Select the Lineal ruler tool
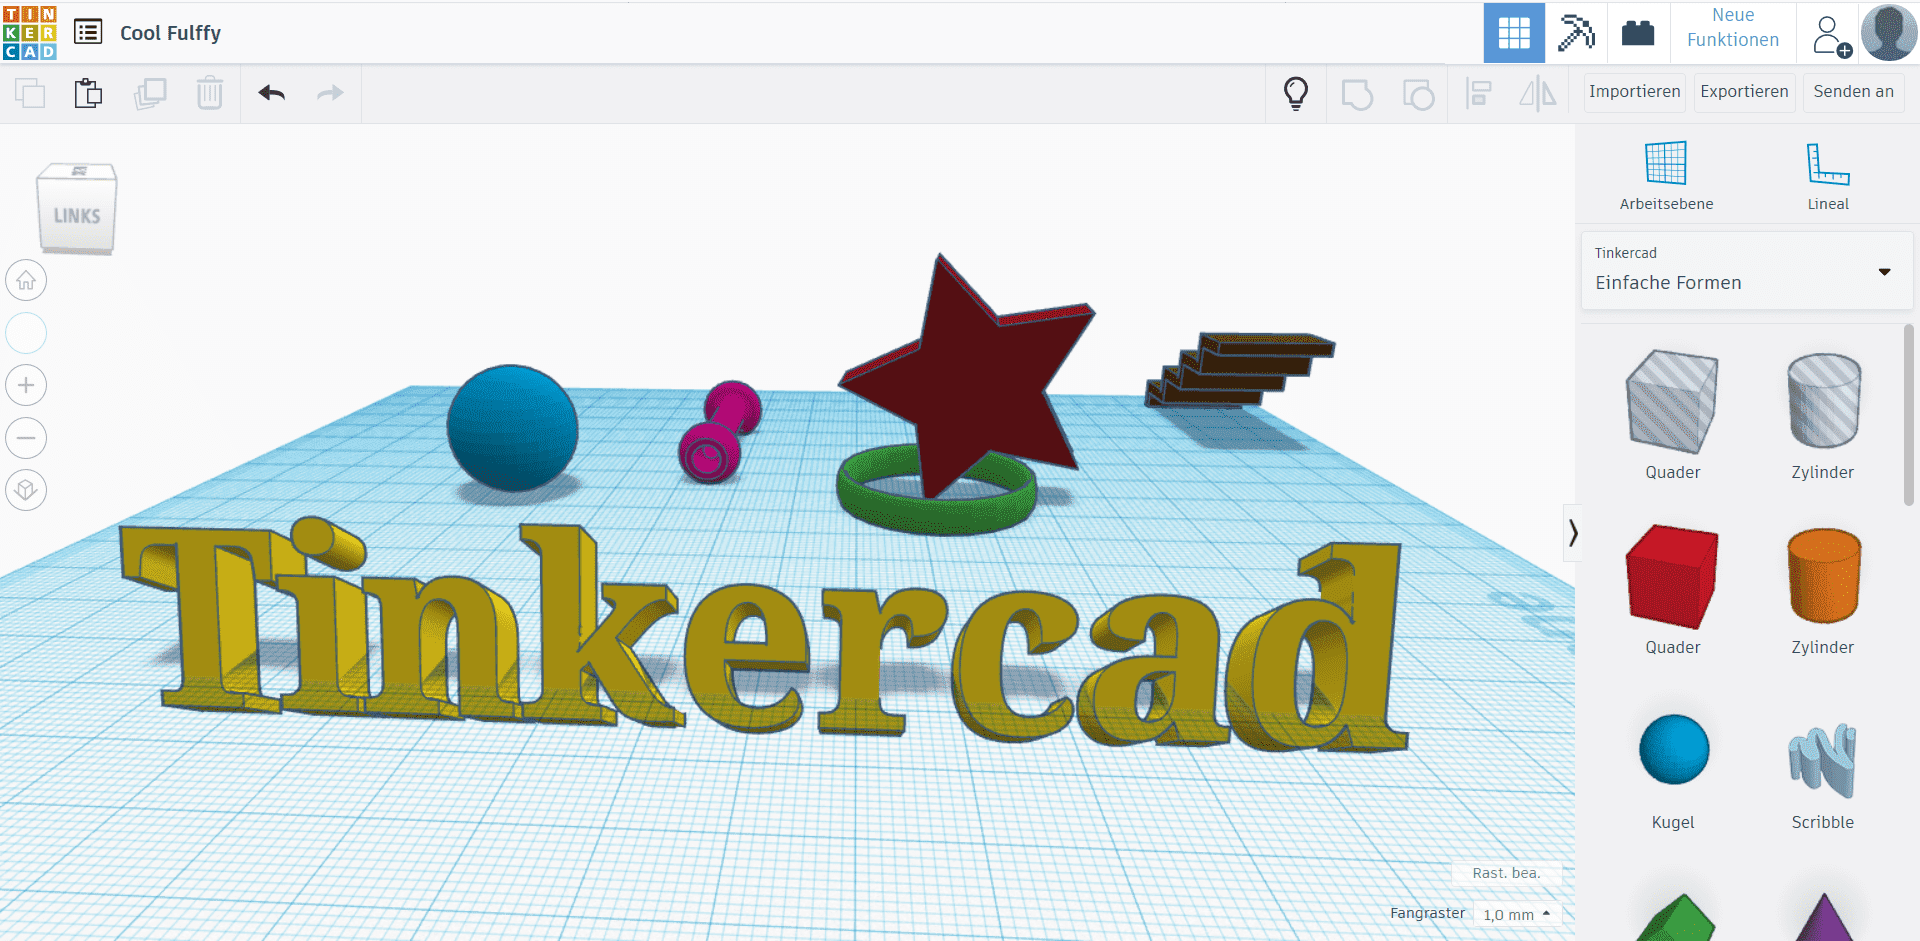This screenshot has width=1920, height=941. click(1828, 175)
